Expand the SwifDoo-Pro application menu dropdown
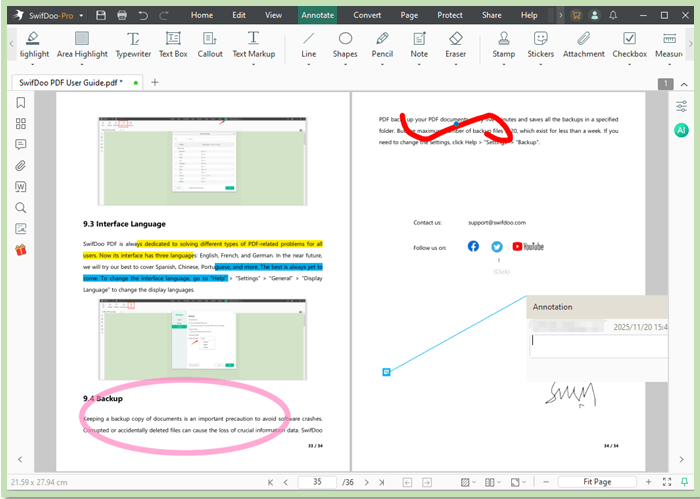The image size is (700, 499). (81, 16)
